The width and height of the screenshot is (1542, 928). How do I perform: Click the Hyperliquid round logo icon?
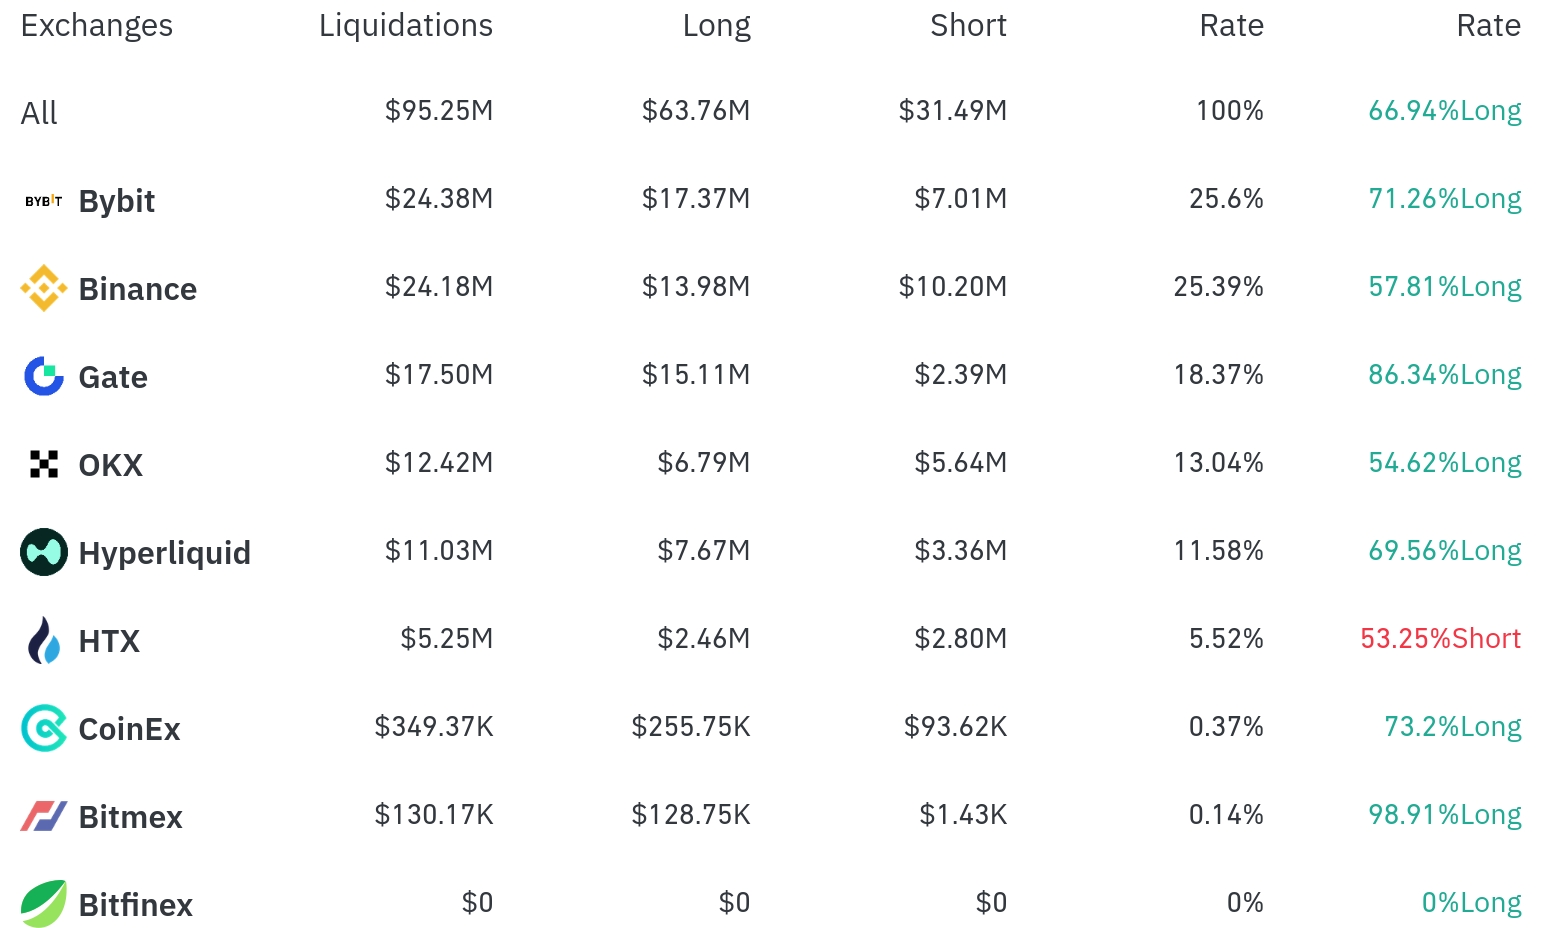click(x=43, y=552)
